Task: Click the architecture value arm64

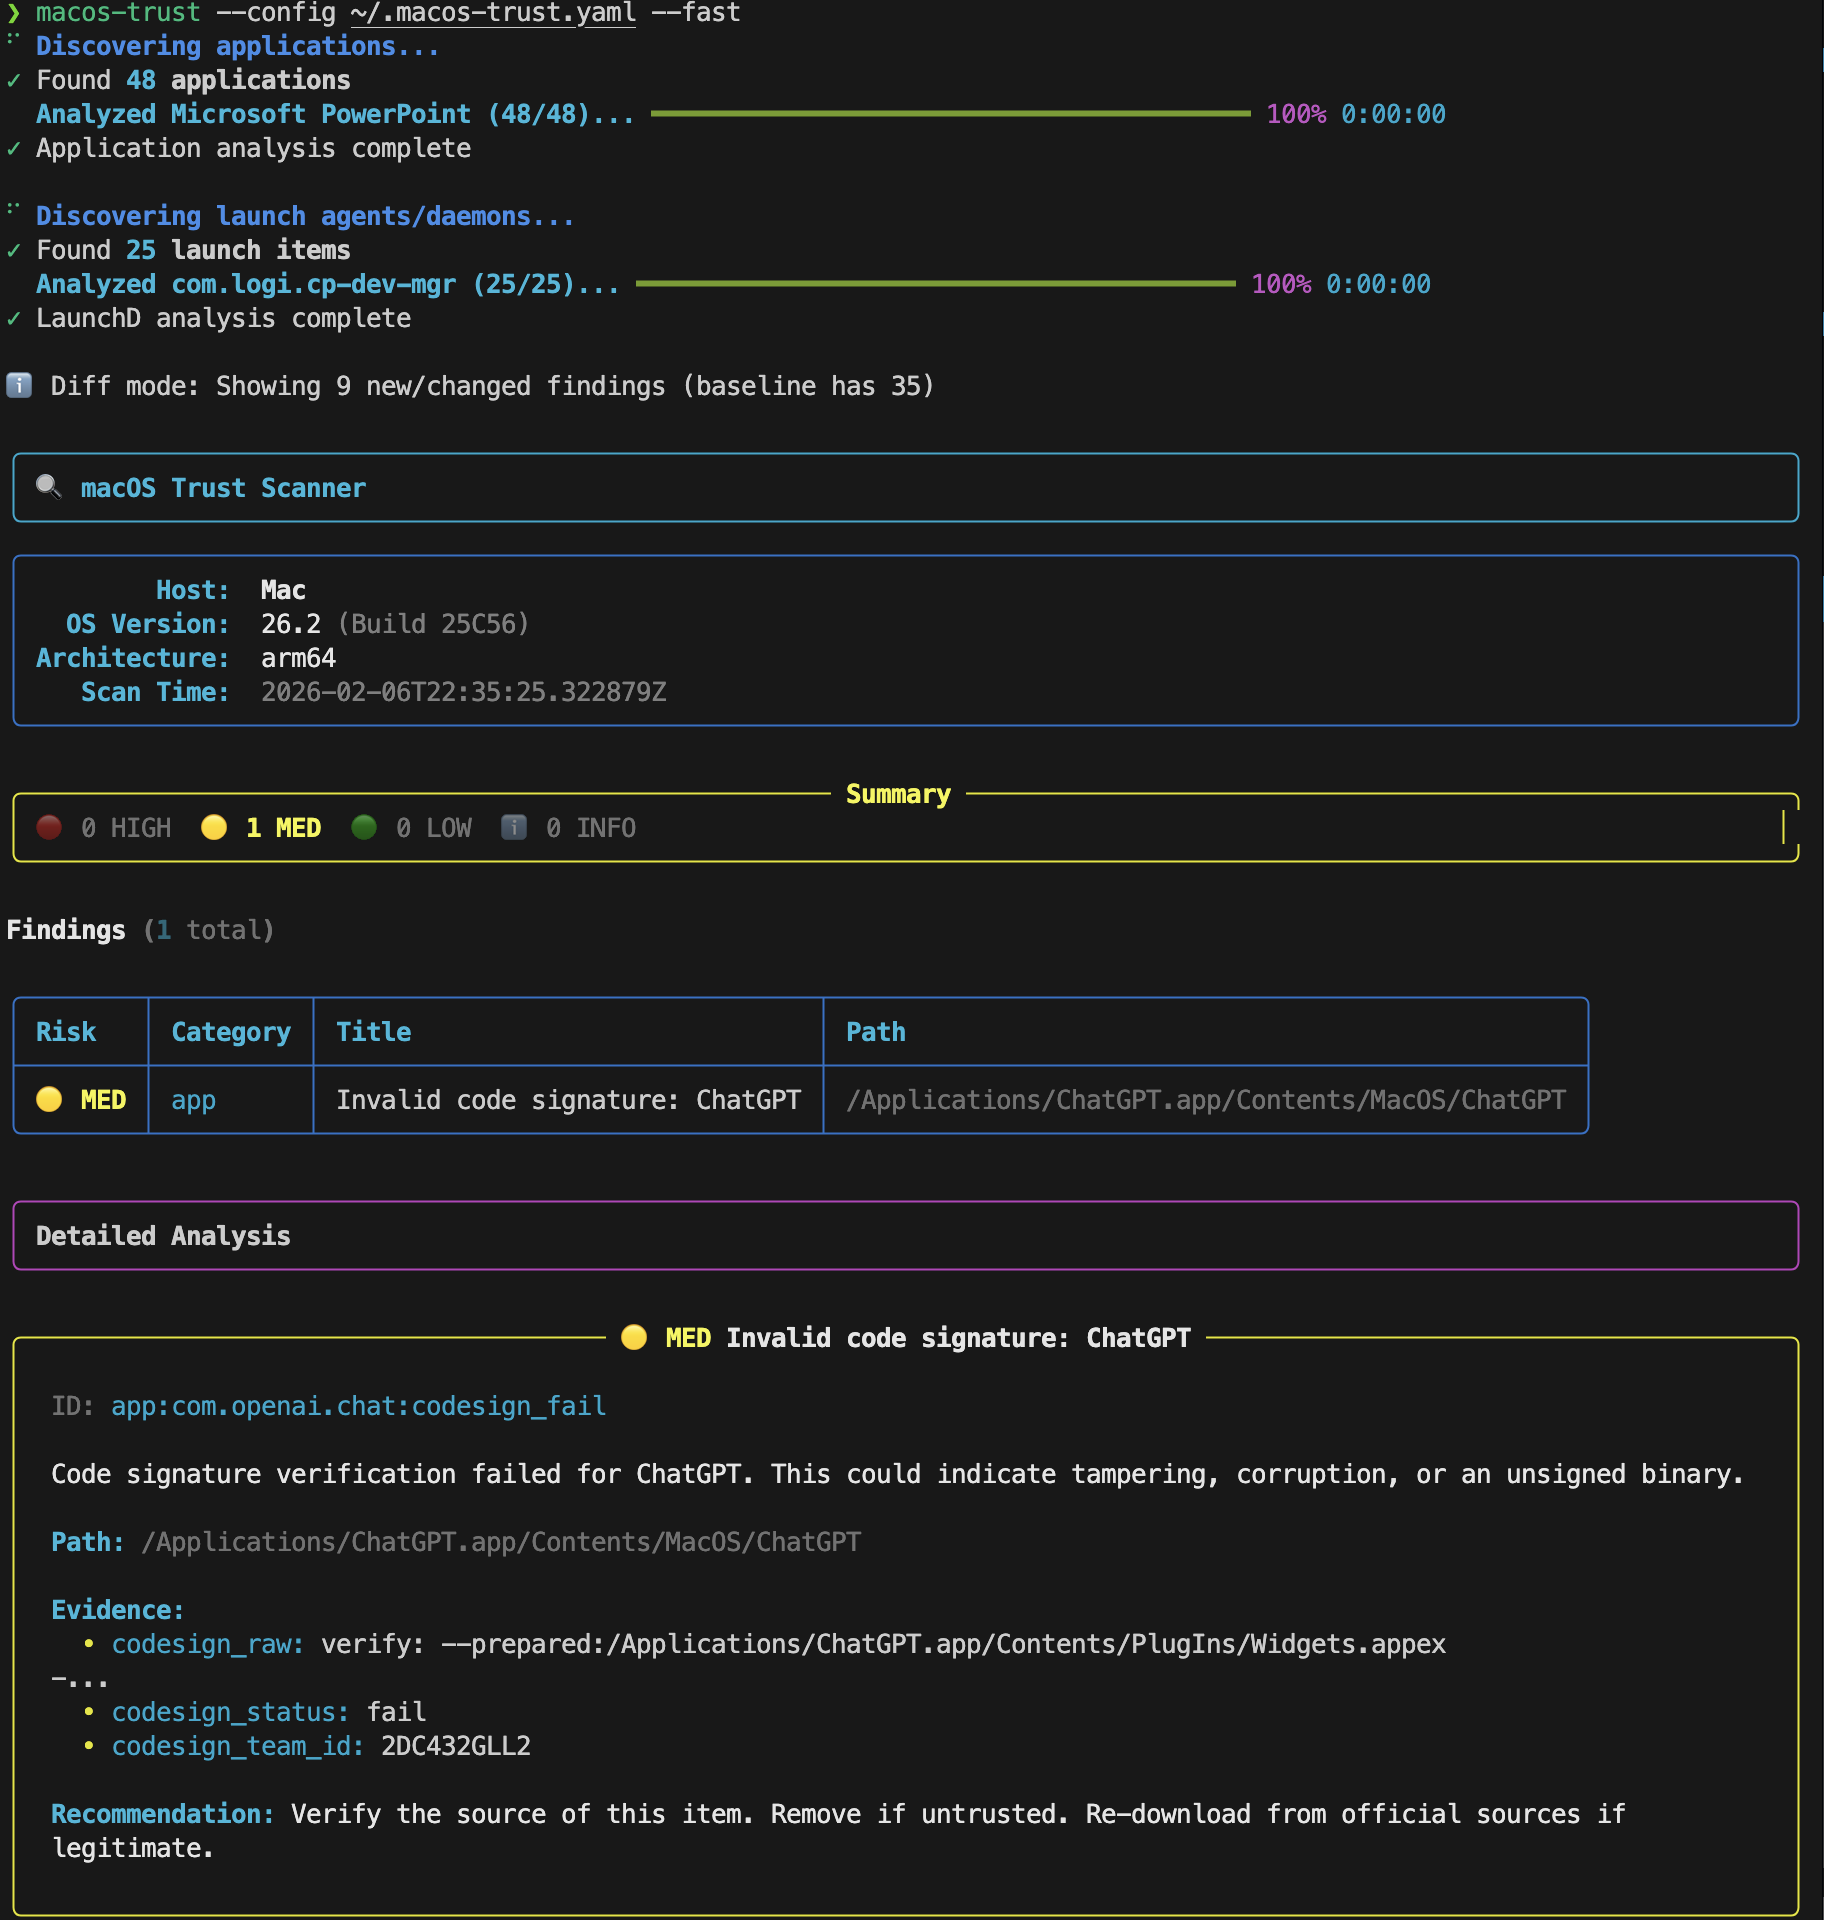Action: [298, 658]
